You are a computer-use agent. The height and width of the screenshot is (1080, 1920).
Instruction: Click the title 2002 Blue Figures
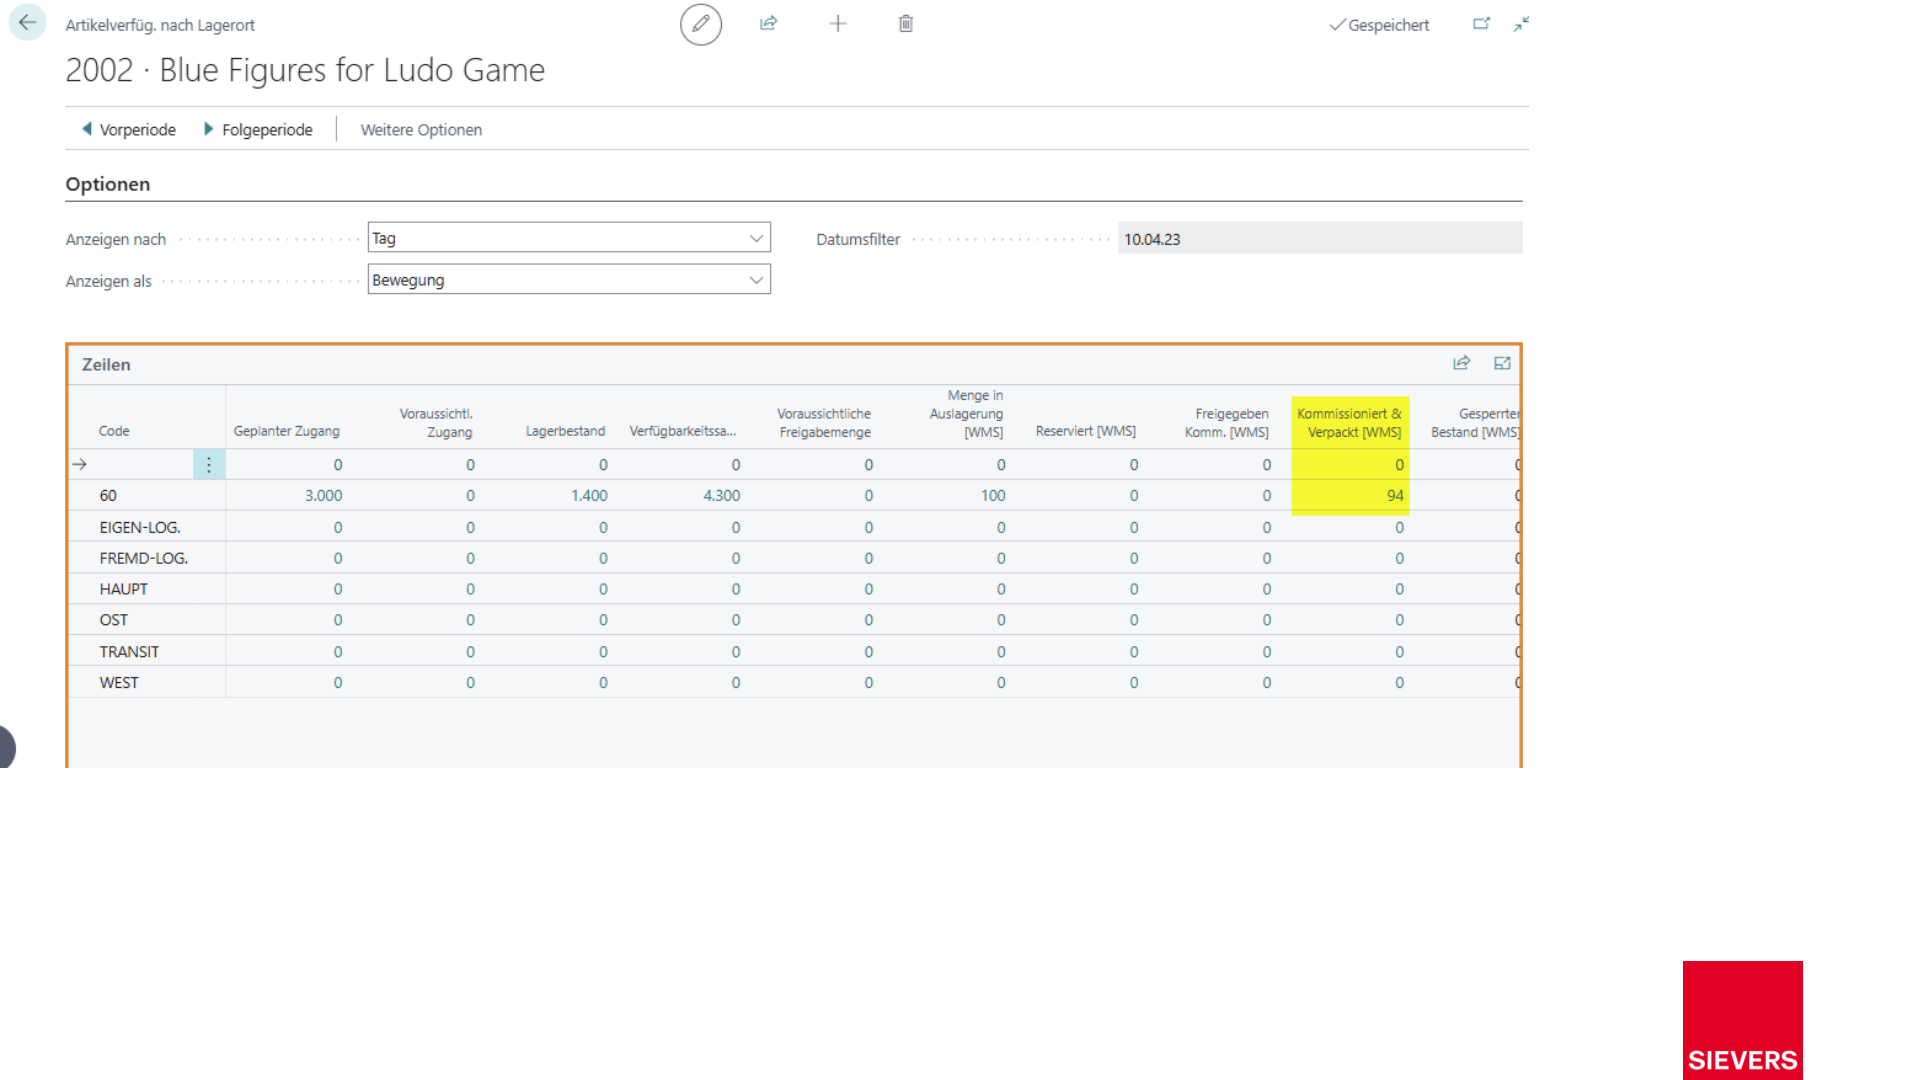click(305, 70)
